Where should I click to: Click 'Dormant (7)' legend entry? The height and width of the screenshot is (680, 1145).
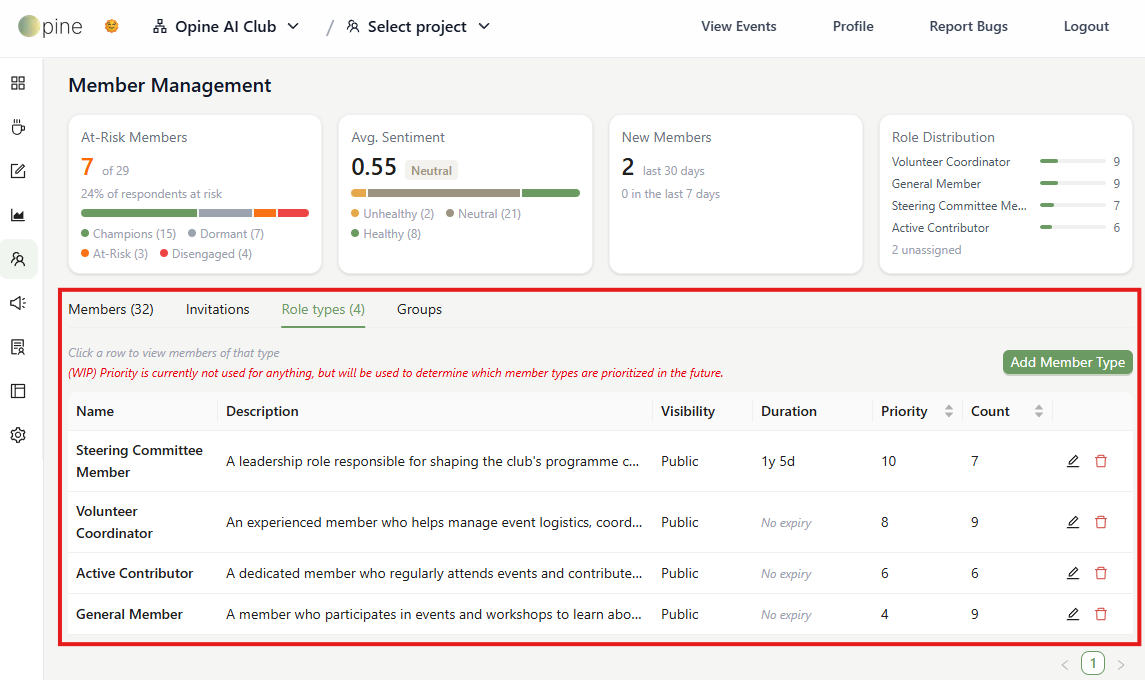226,234
